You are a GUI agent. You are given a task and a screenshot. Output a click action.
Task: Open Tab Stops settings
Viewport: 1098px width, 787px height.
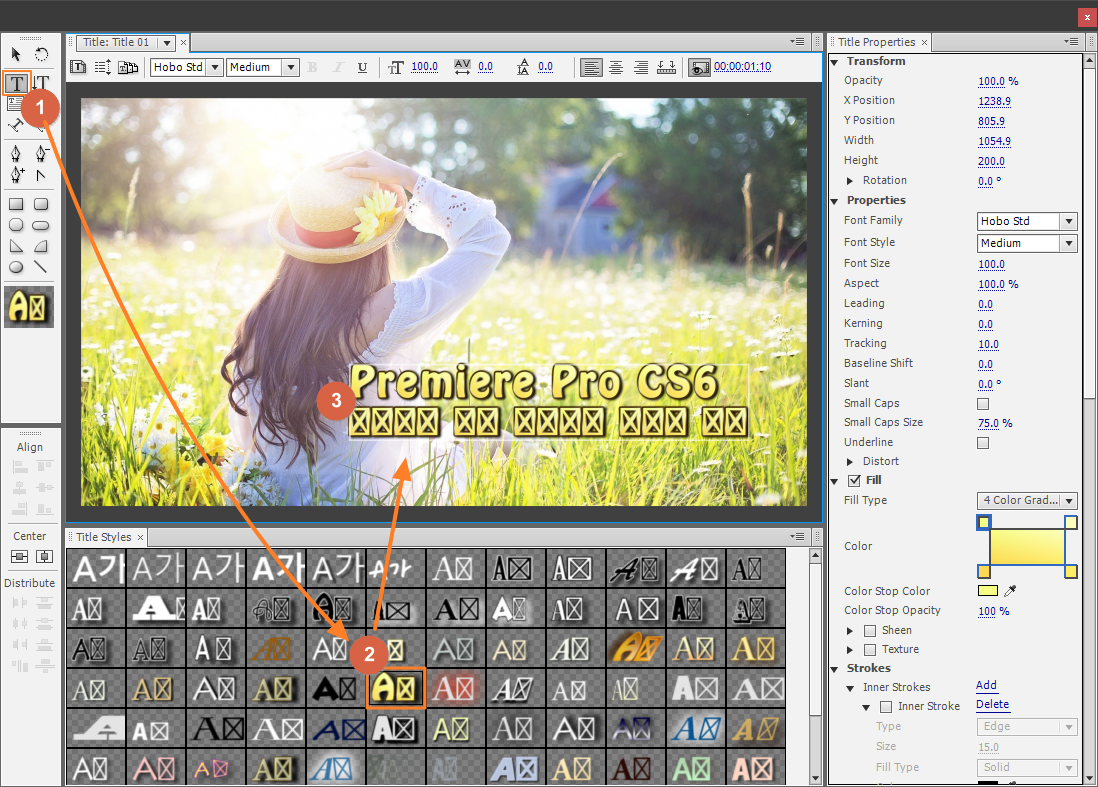[667, 67]
